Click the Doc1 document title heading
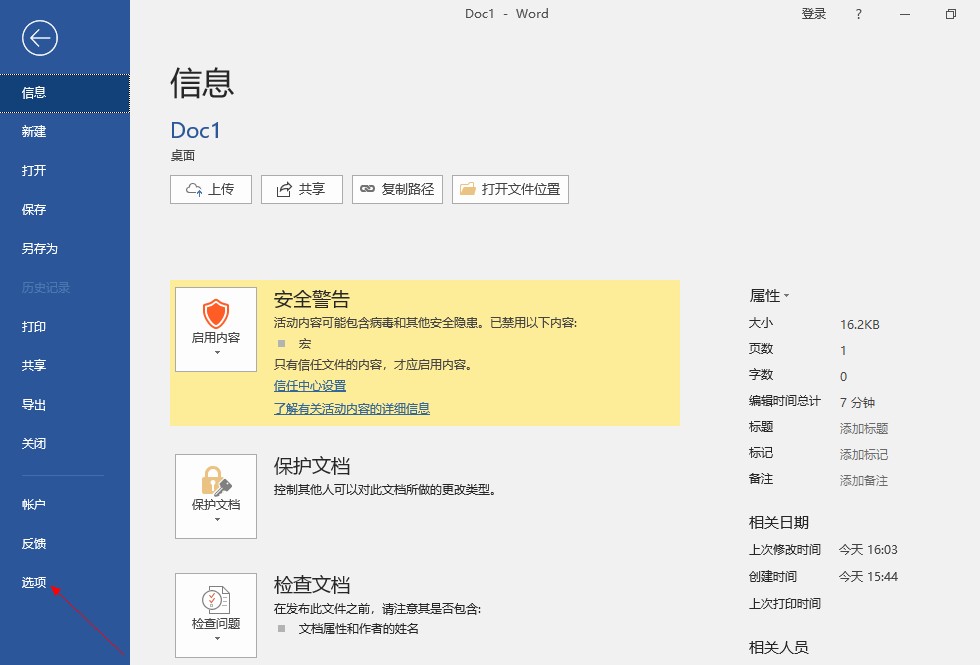 coord(195,131)
